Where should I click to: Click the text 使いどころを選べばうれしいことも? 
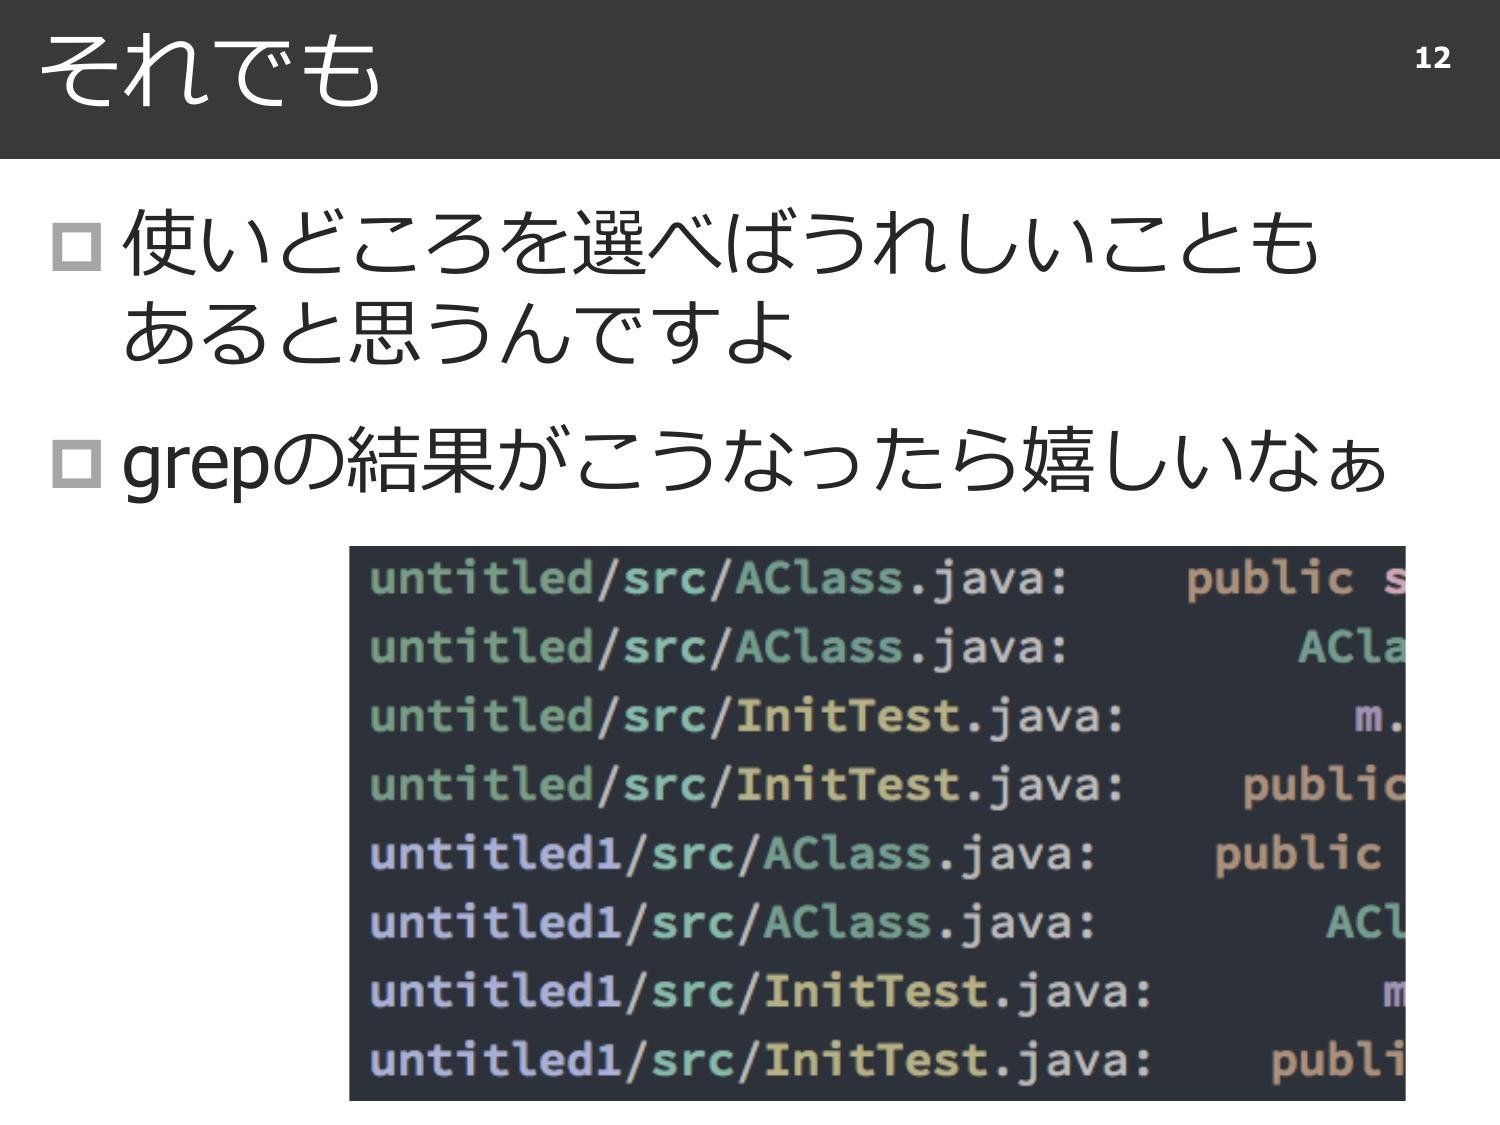(720, 243)
